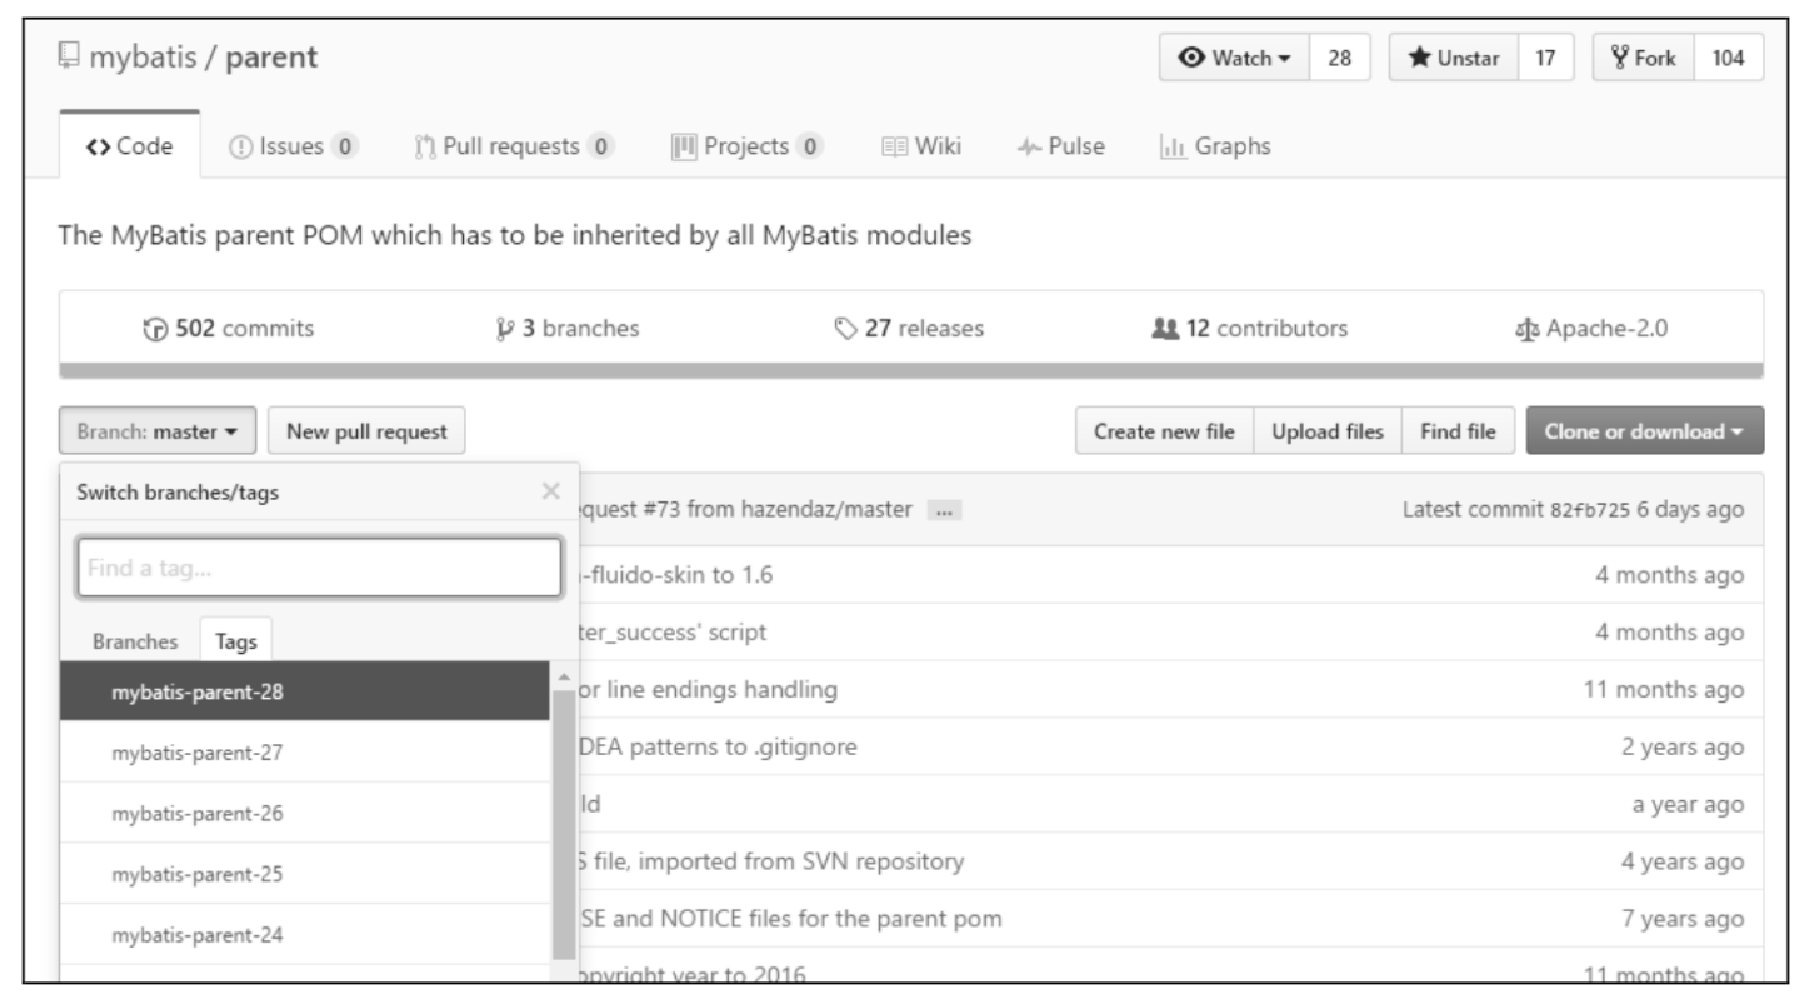Open the Pull requests tab
Screen dimensions: 1812x1002
(513, 146)
